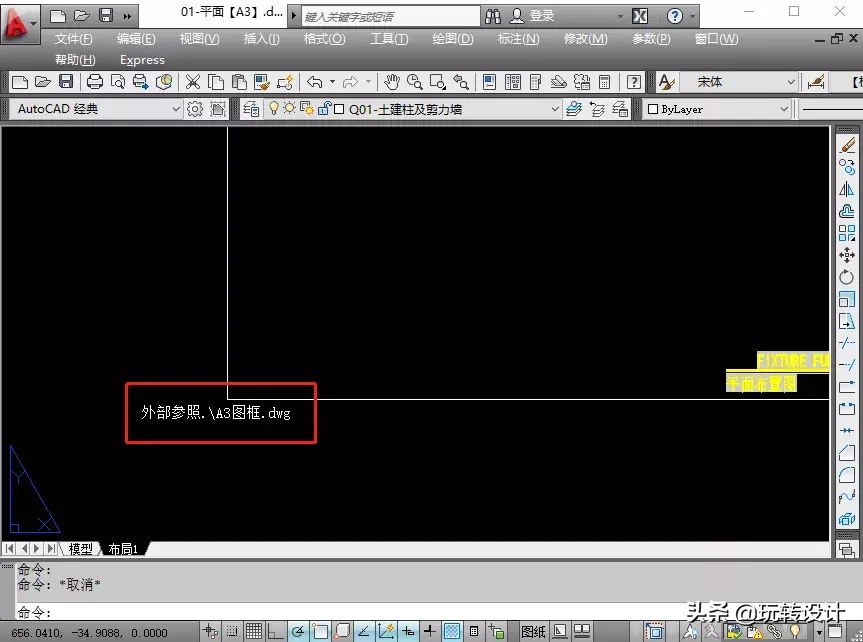Click the 图纸 paper space button
Viewport: 863px width, 642px height.
pos(533,632)
